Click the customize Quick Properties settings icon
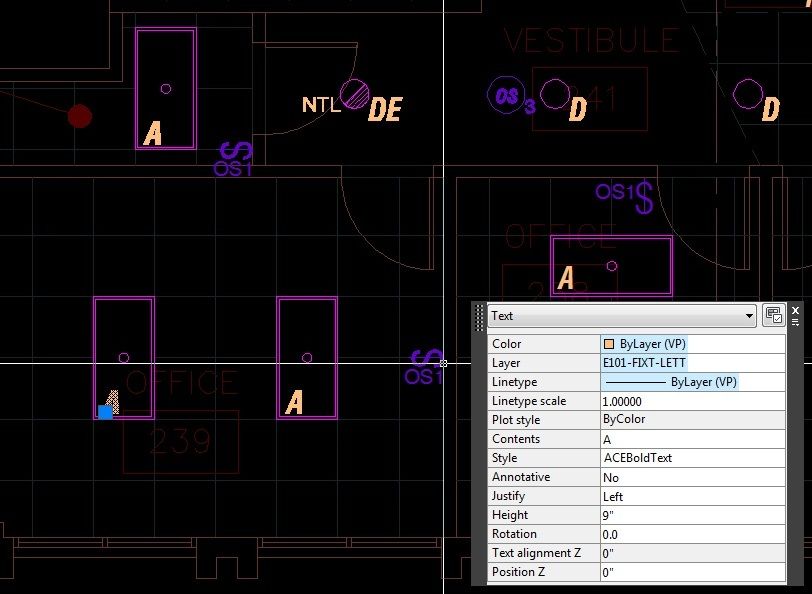Image resolution: width=812 pixels, height=594 pixels. tap(773, 315)
